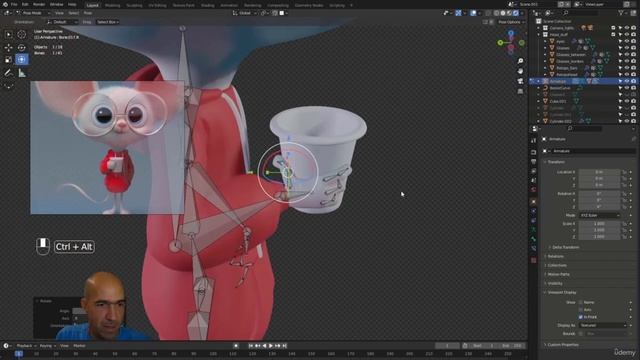Click play animation button in timeline
The image size is (640, 360).
271,346
